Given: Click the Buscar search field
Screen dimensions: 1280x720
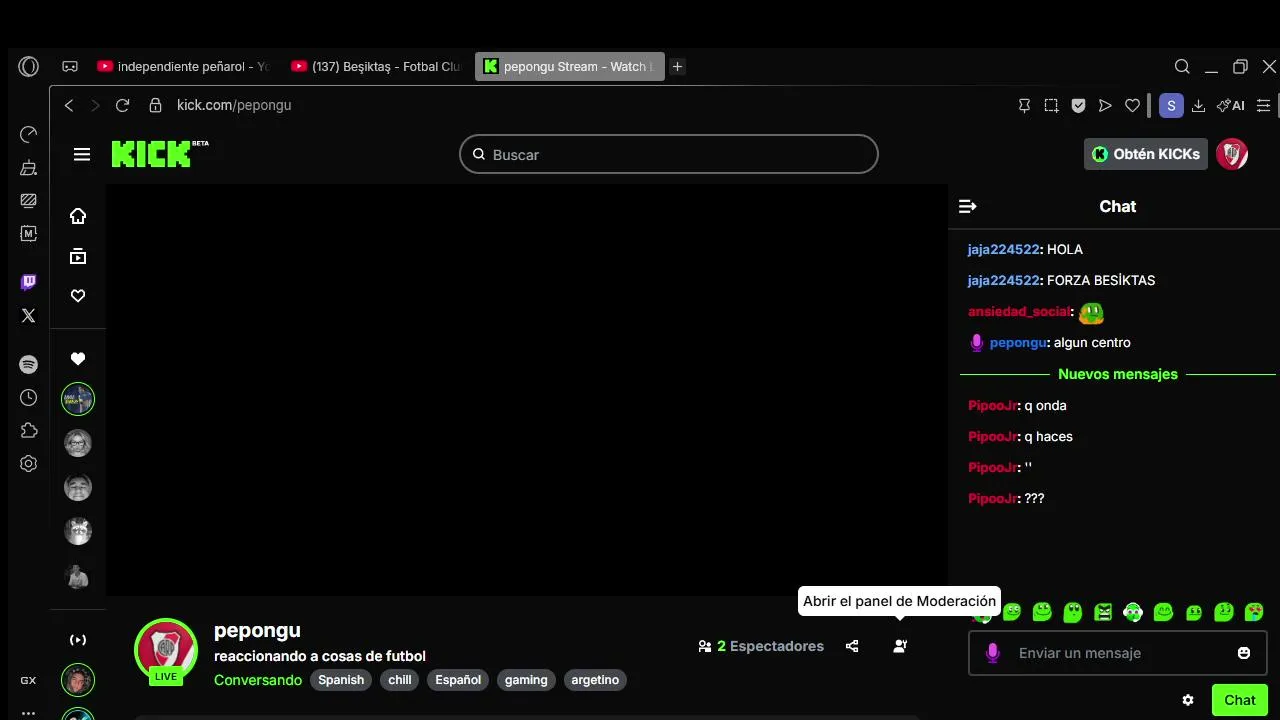Looking at the screenshot, I should tap(668, 154).
